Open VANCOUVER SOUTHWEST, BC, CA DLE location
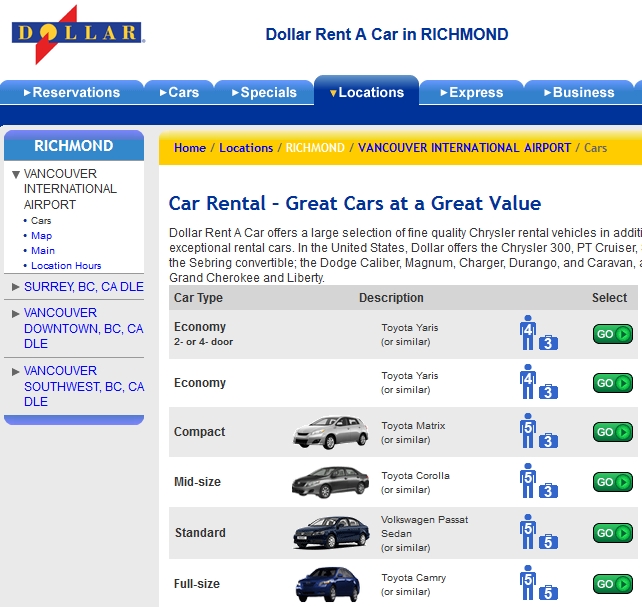The height and width of the screenshot is (607, 642). click(84, 386)
